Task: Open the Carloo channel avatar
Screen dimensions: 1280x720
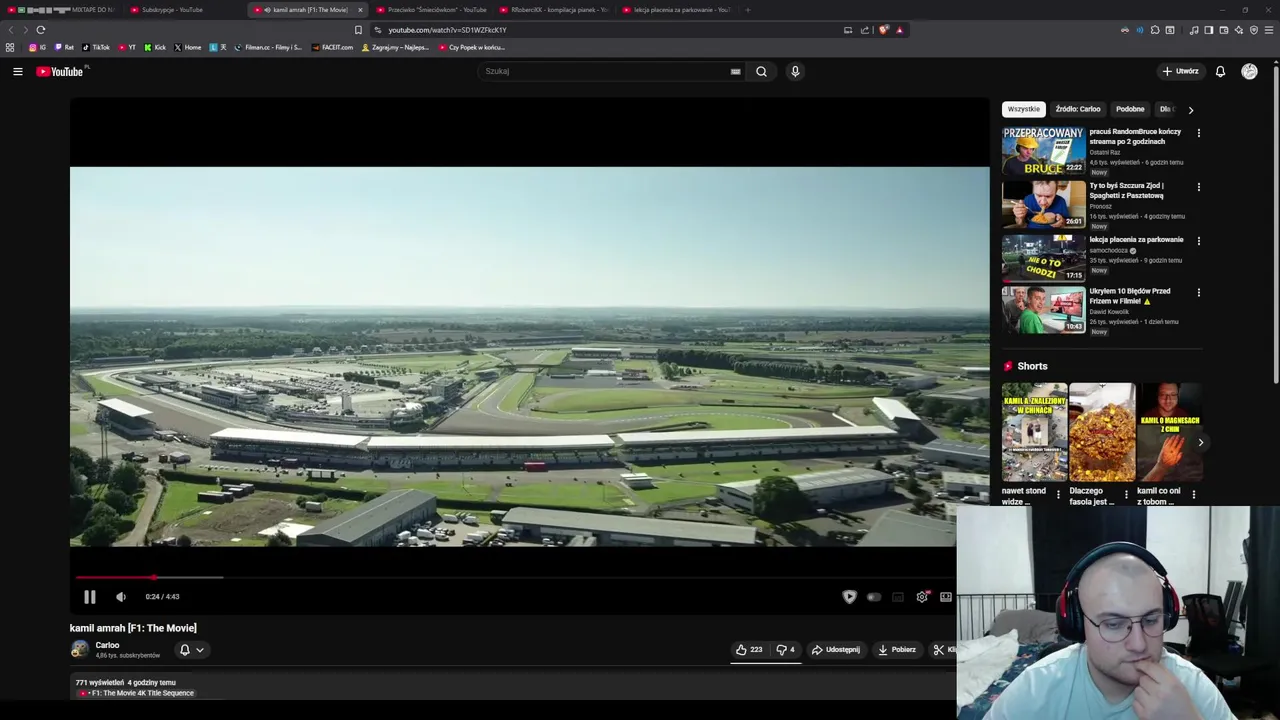Action: (79, 650)
